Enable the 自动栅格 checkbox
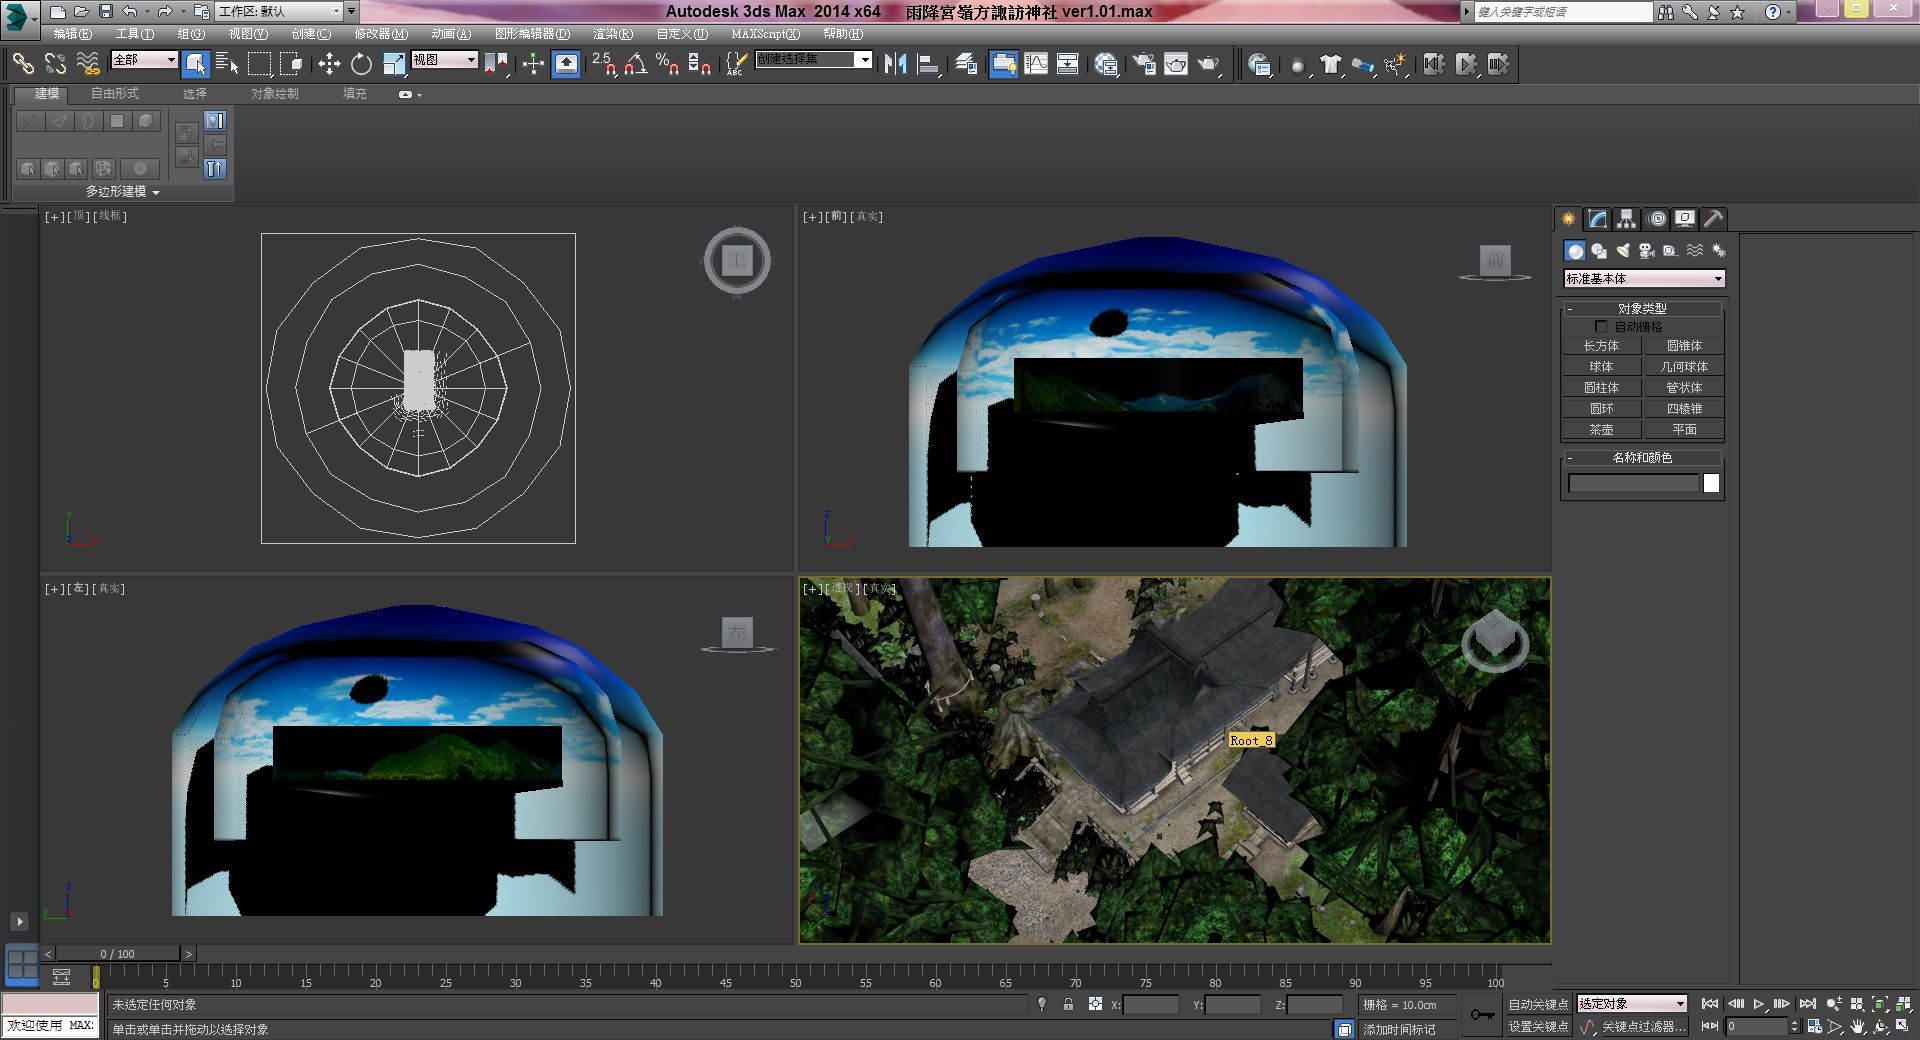1920x1040 pixels. coord(1601,327)
